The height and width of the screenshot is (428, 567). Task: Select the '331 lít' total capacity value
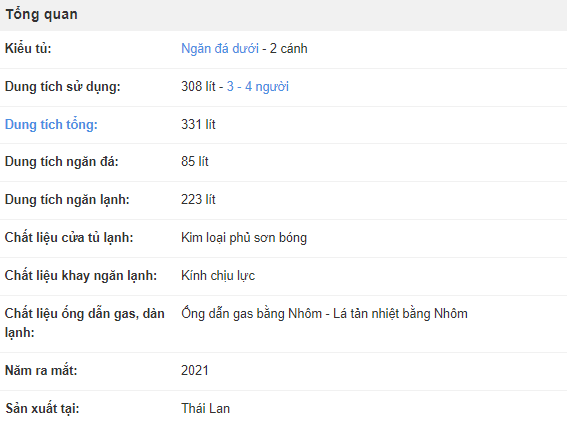pyautogui.click(x=198, y=124)
